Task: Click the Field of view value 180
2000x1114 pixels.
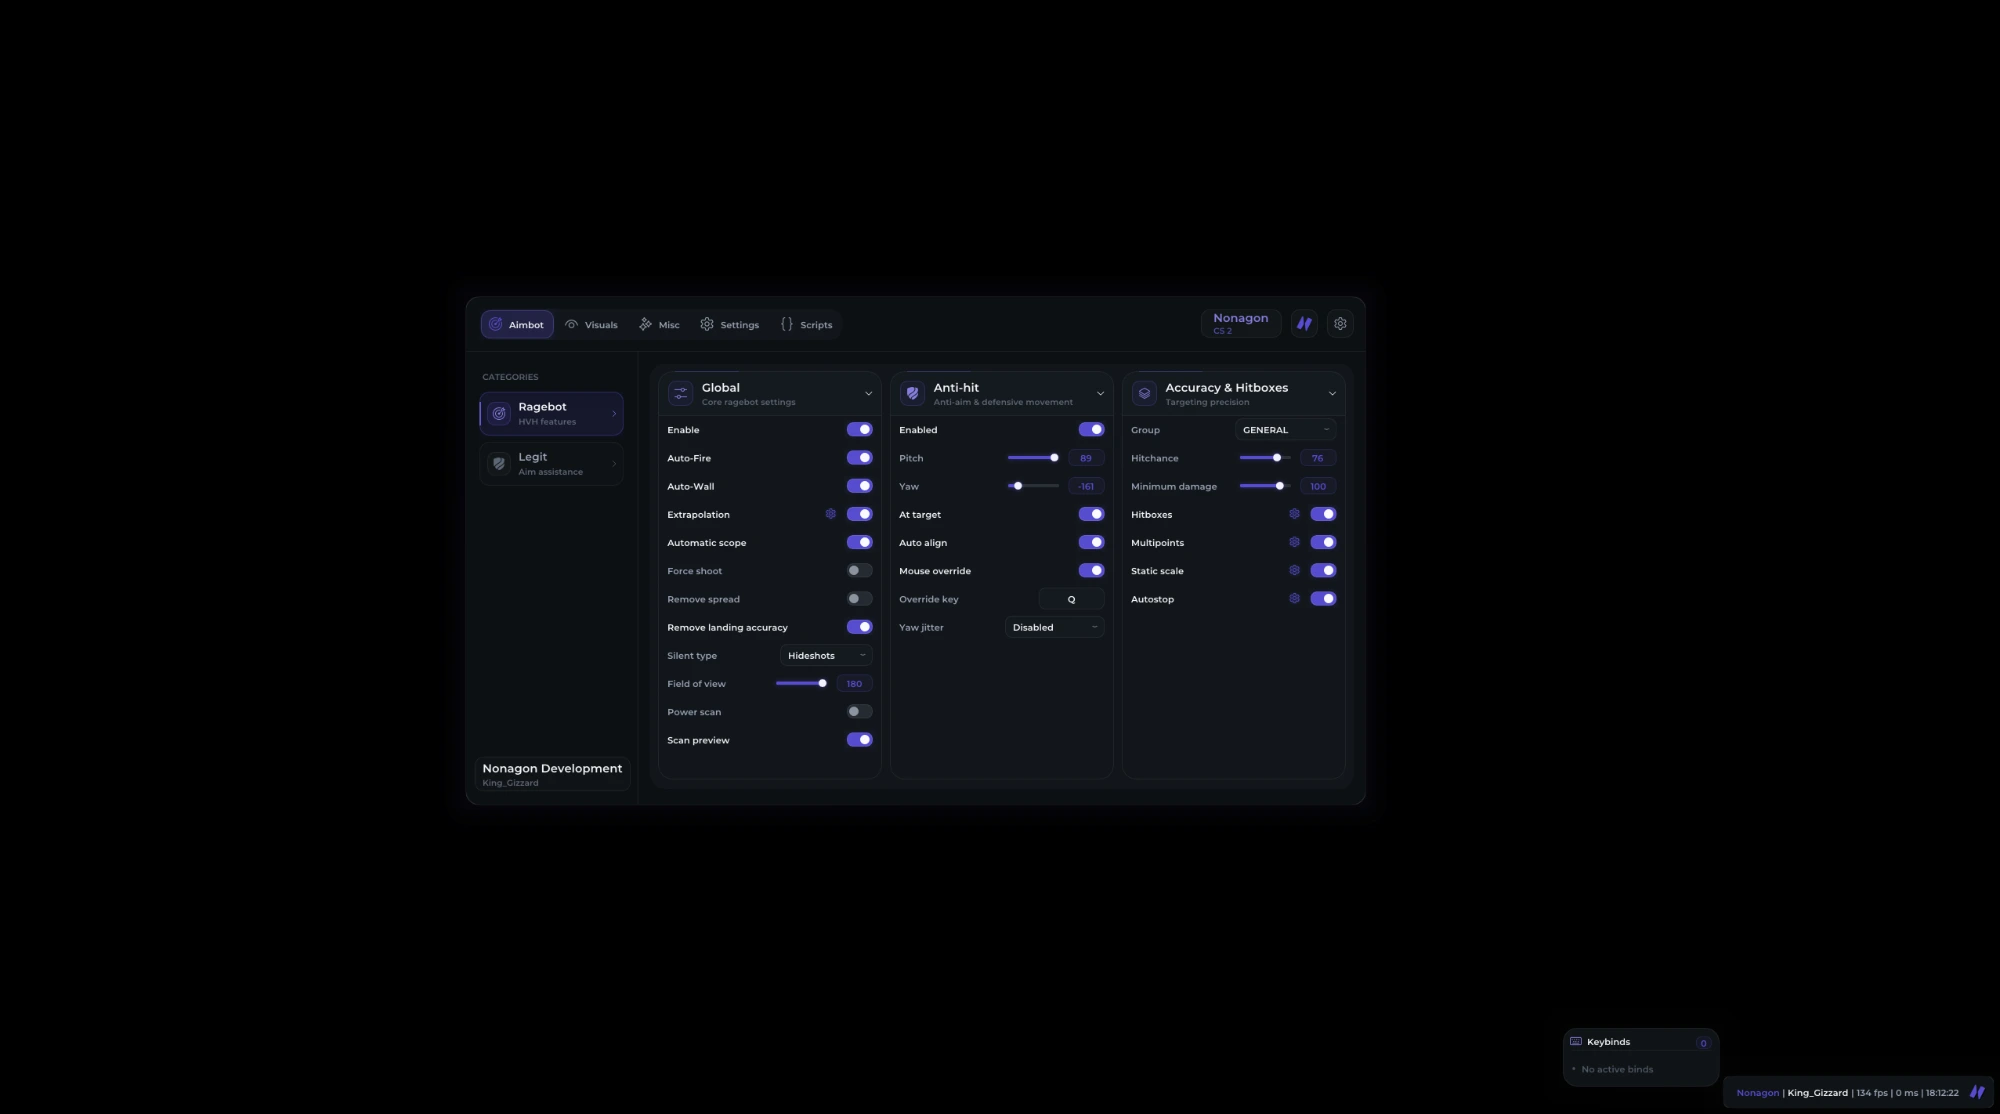Action: (854, 684)
